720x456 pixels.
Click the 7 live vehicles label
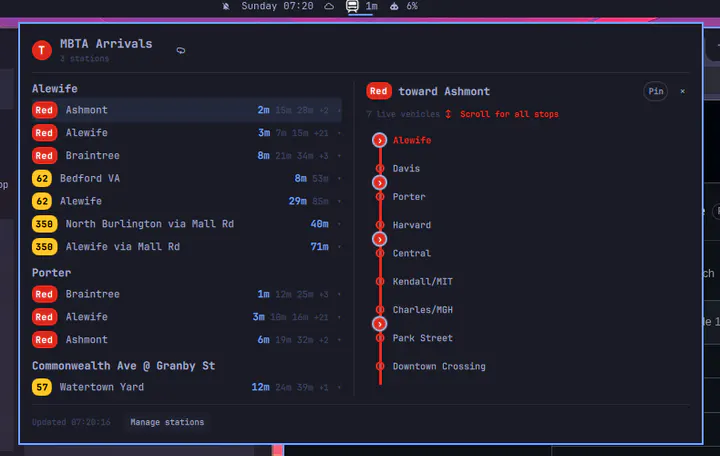click(403, 114)
